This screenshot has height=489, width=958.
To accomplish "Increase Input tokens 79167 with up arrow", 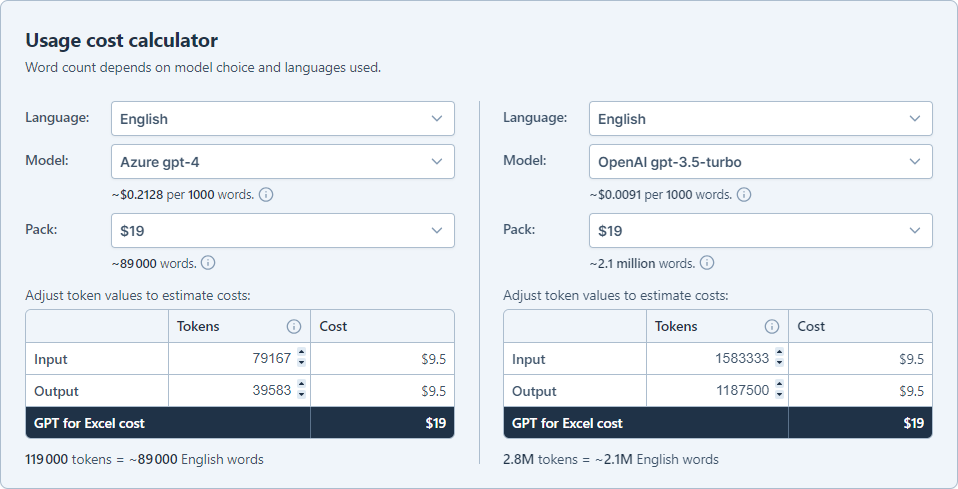I will 301,352.
